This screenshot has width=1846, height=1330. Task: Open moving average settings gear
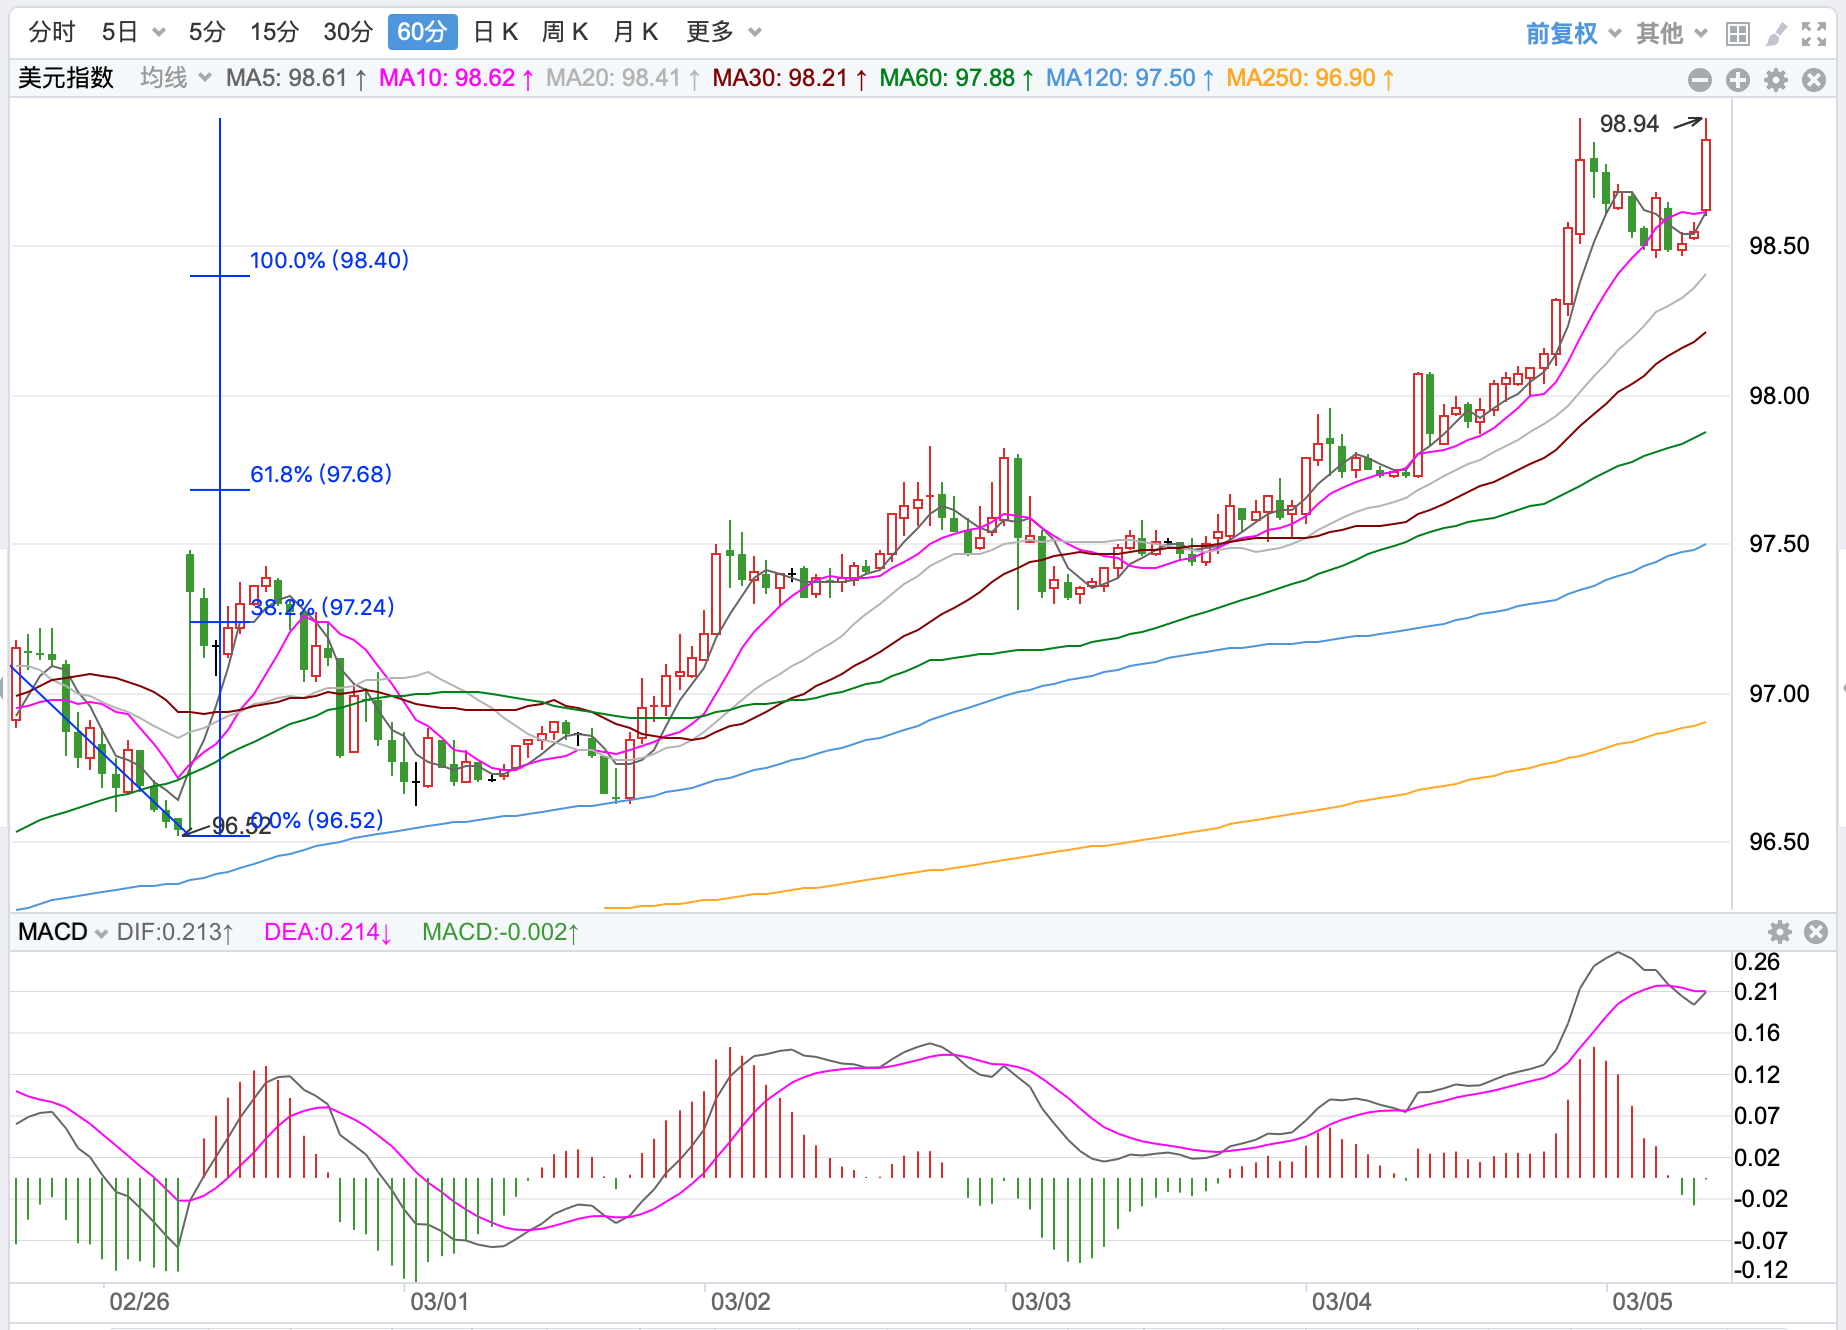pos(1776,80)
